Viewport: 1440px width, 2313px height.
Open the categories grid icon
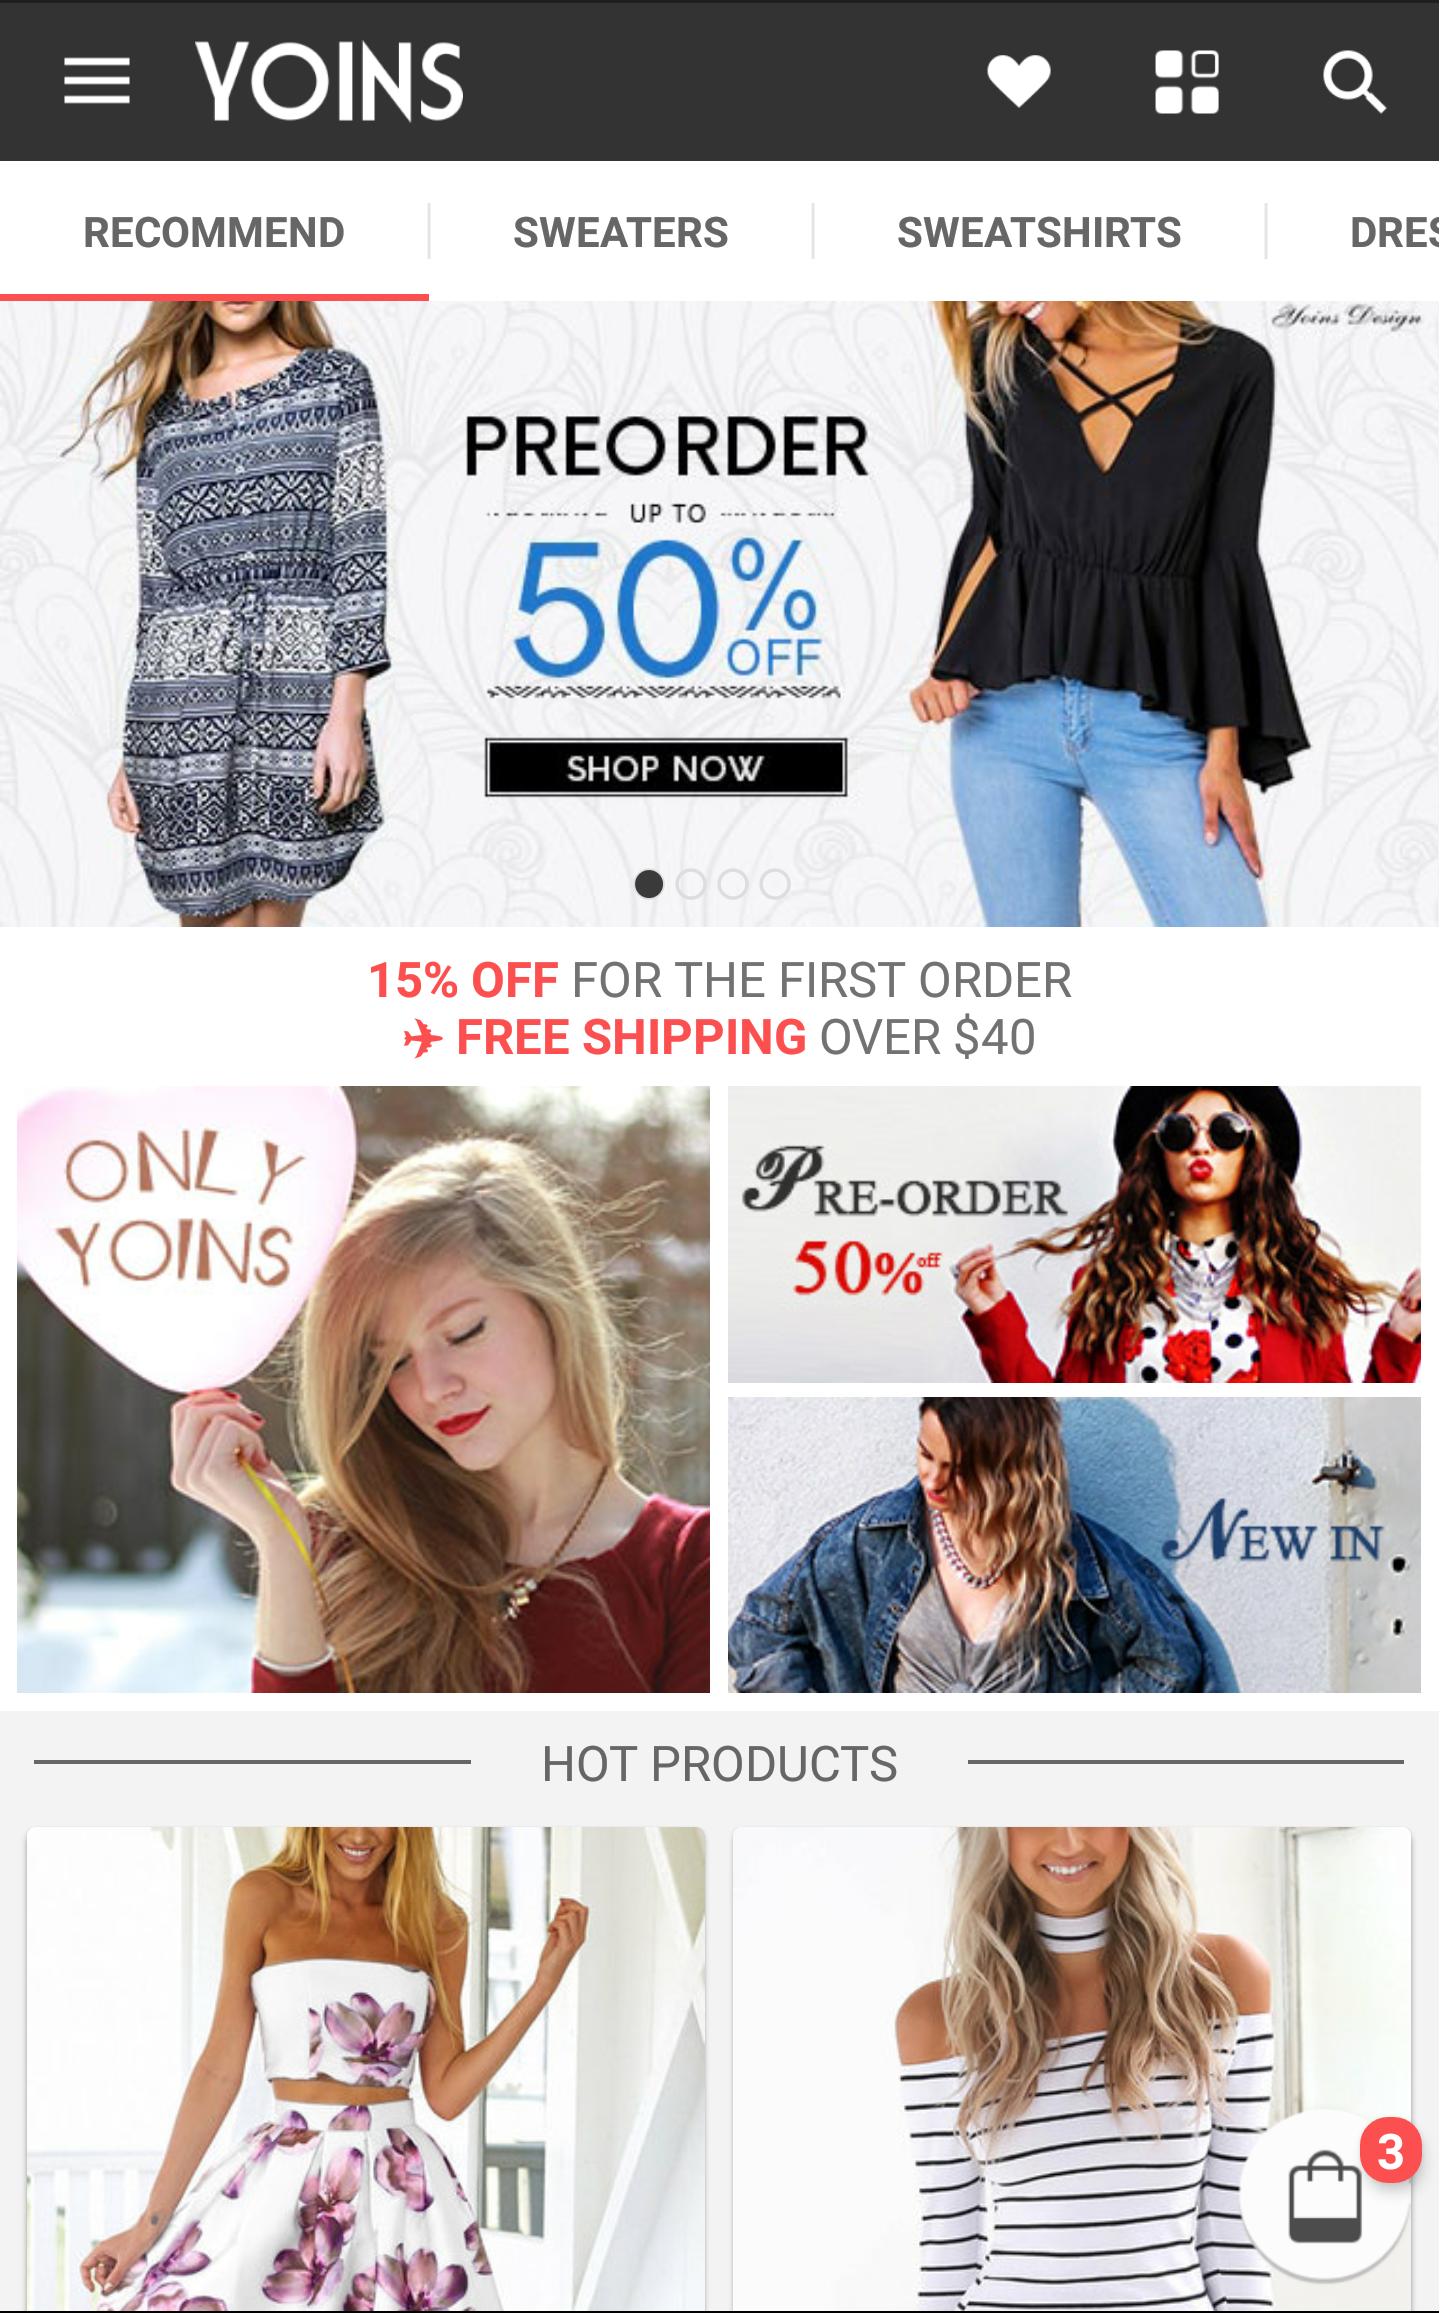[1187, 82]
